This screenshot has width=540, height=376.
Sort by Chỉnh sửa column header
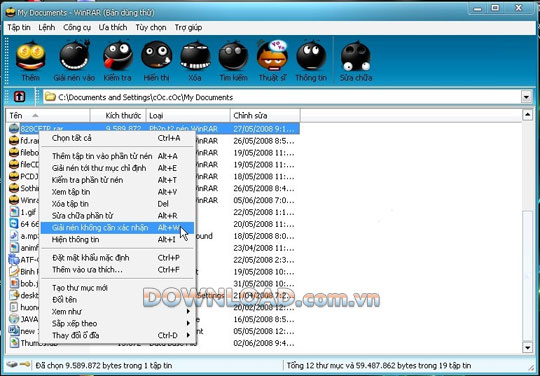click(265, 115)
